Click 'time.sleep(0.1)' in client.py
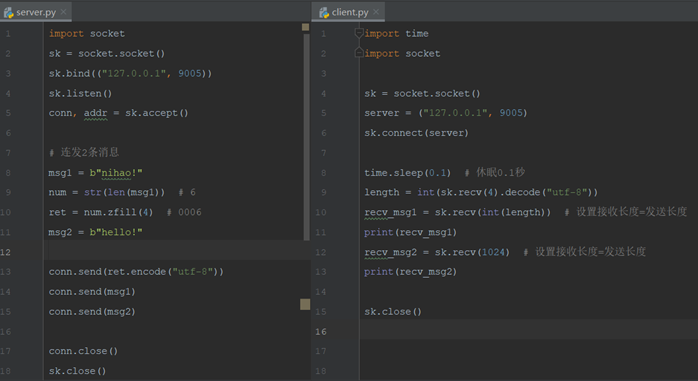This screenshot has width=698, height=381. 407,173
